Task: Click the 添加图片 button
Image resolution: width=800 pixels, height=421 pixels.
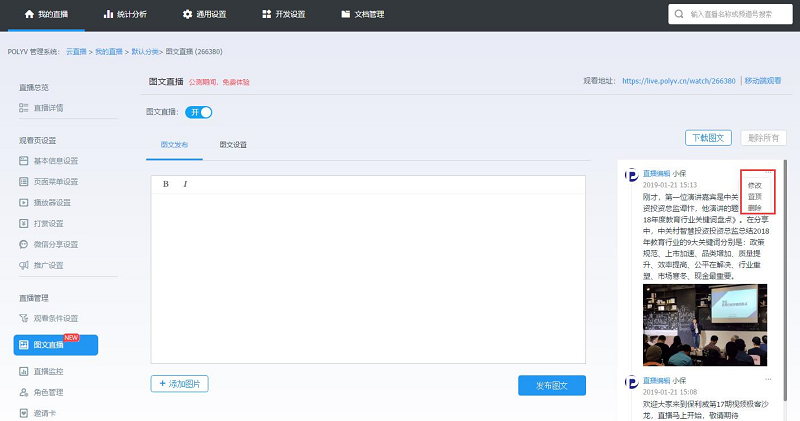Action: point(180,384)
